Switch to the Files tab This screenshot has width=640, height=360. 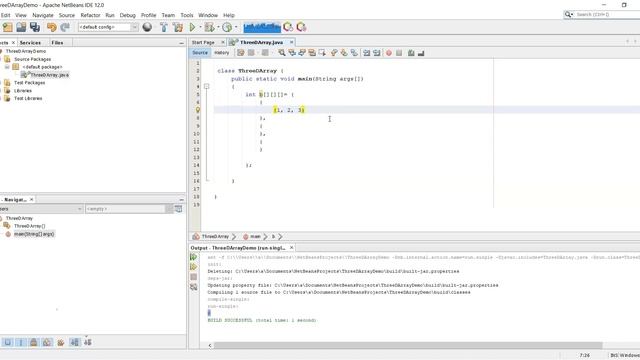[x=57, y=42]
